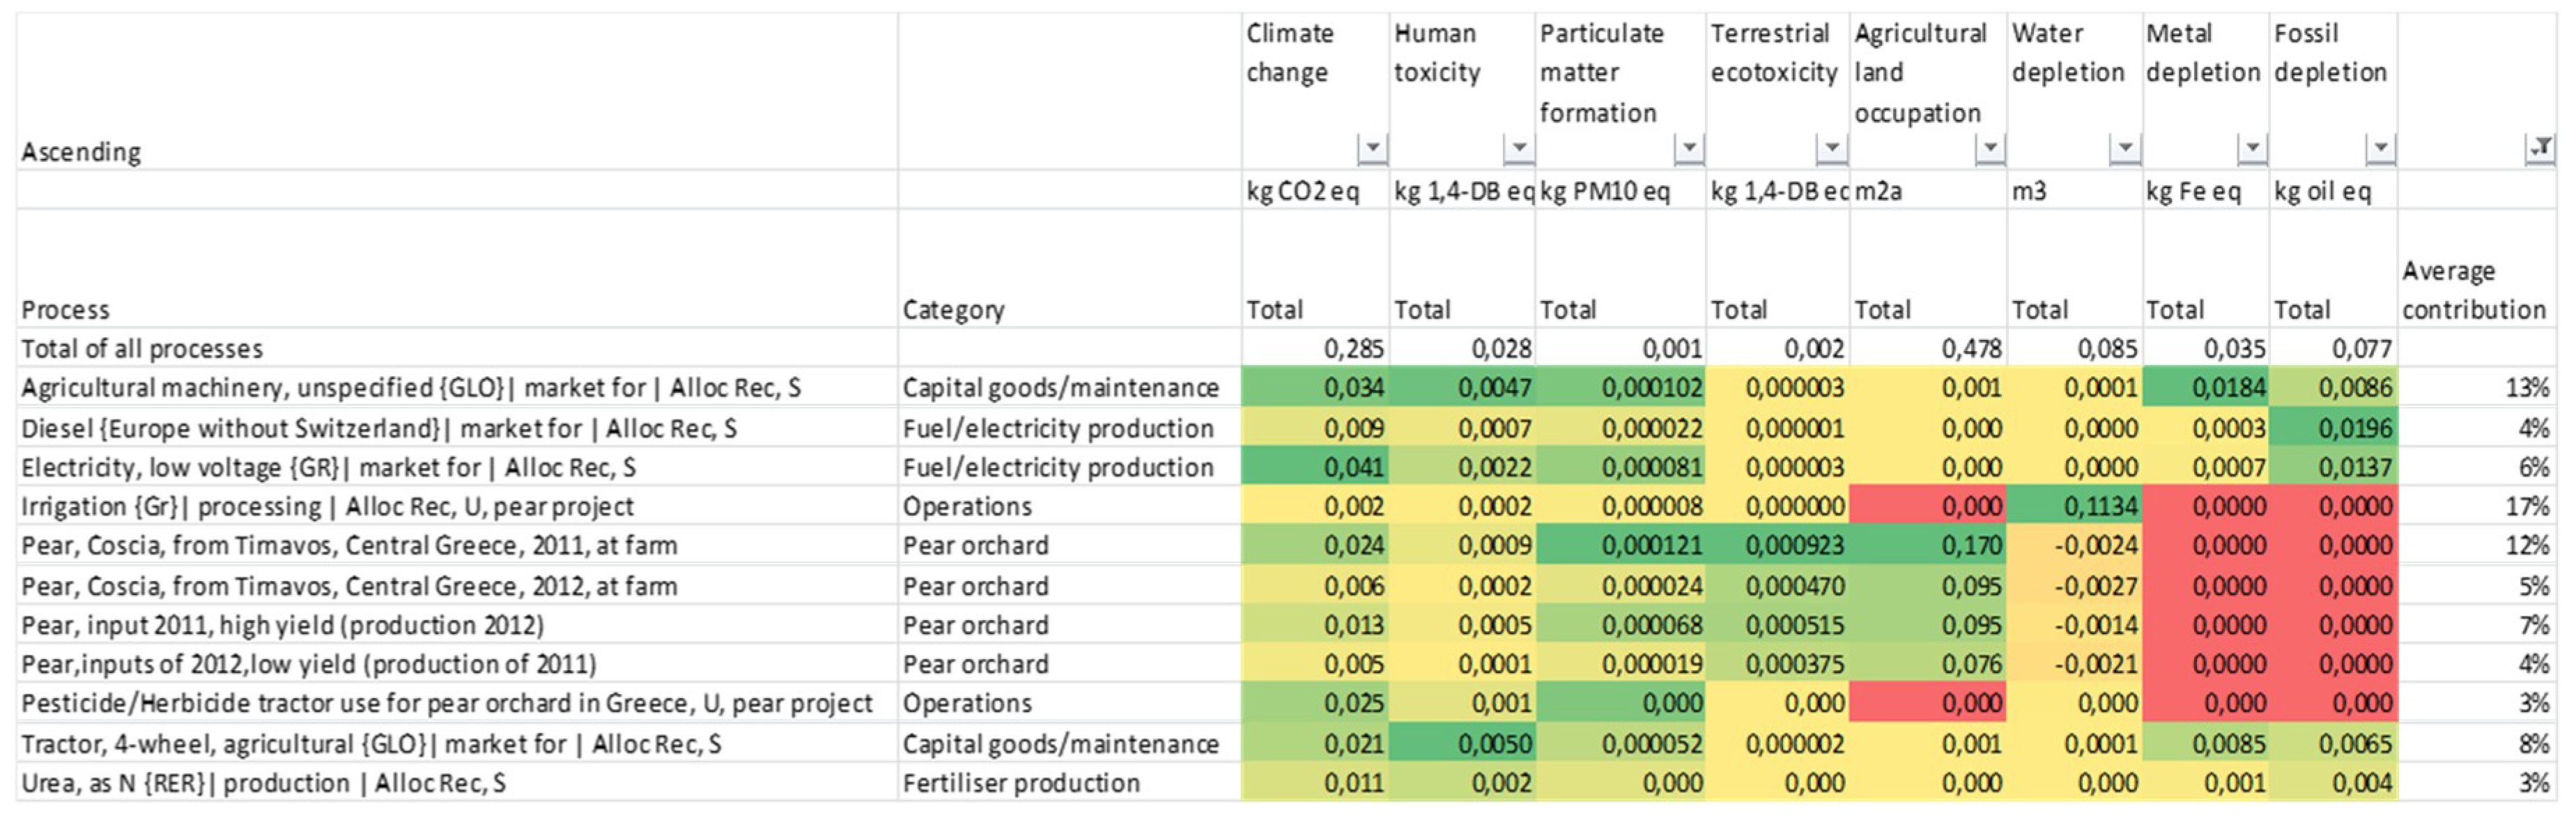Screen dimensions: 2576x822
Task: Click the active filter icon above Average contribution
Action: click(x=2539, y=148)
